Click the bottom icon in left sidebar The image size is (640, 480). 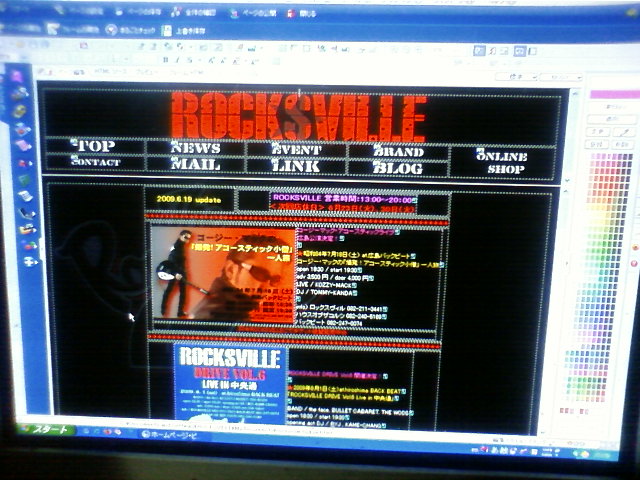click(x=30, y=261)
